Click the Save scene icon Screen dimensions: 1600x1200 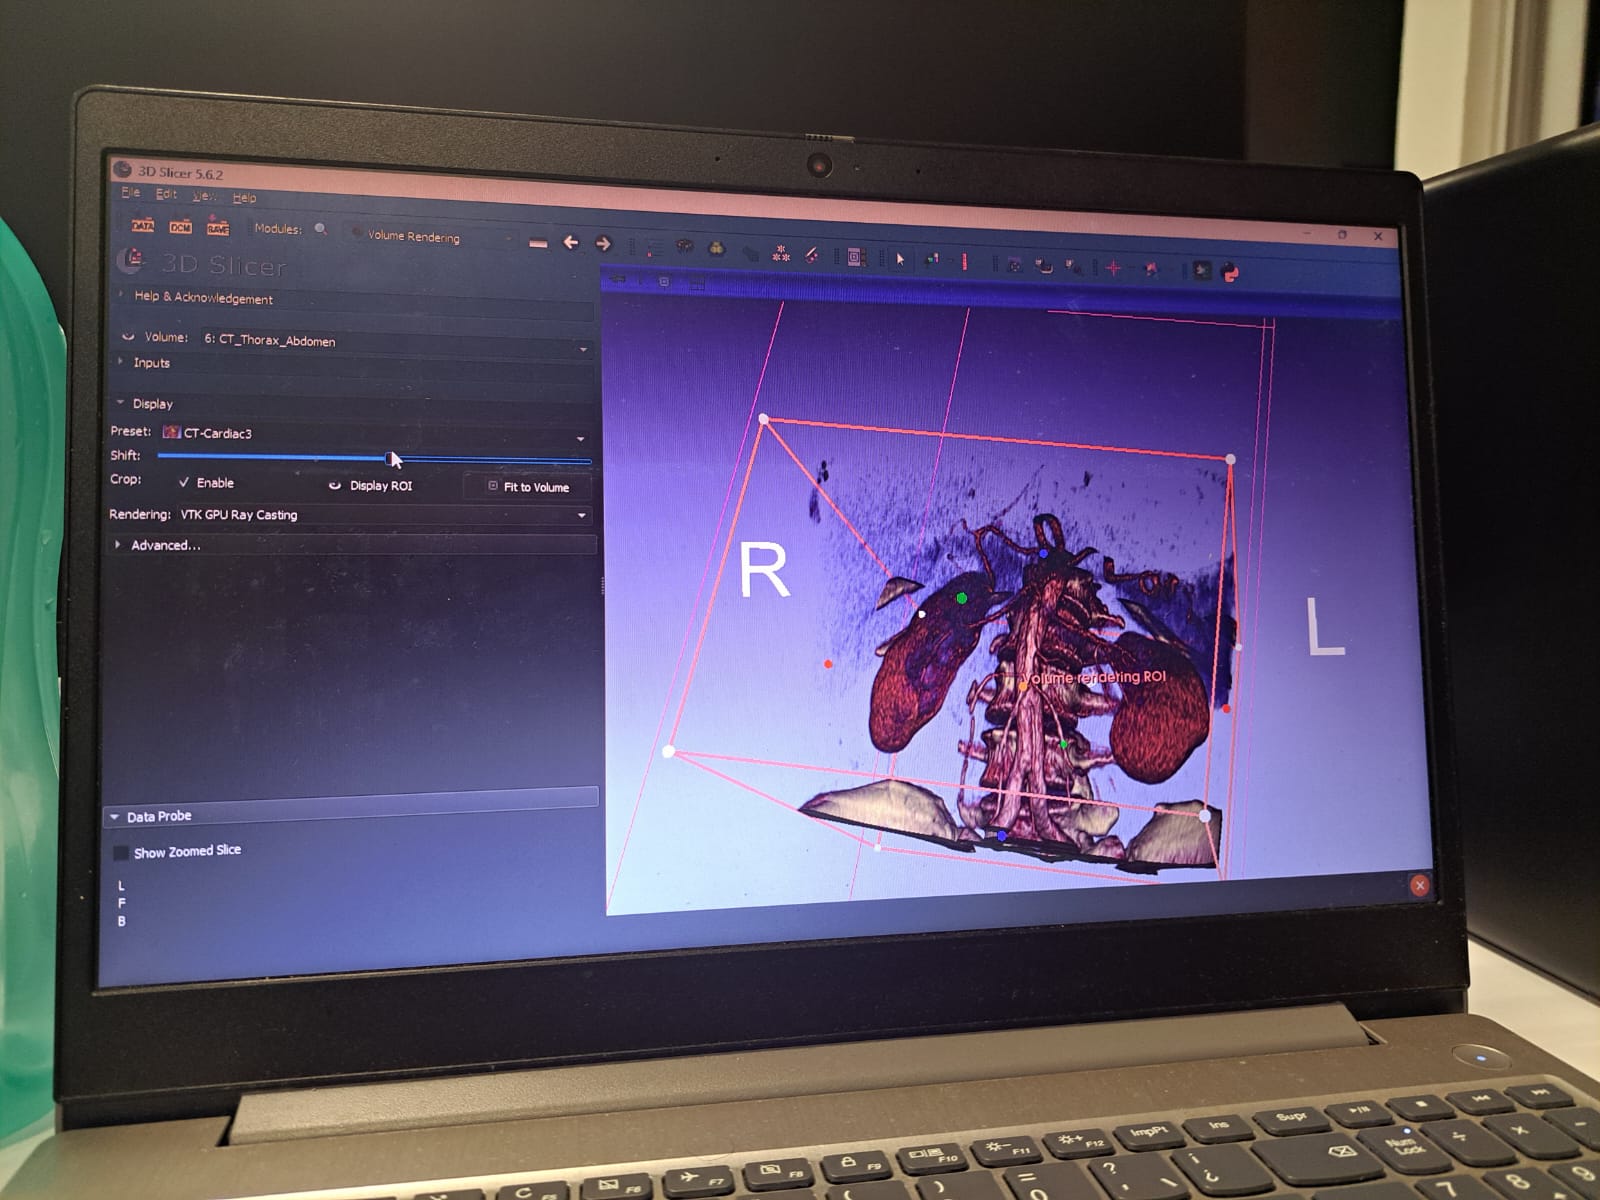217,228
